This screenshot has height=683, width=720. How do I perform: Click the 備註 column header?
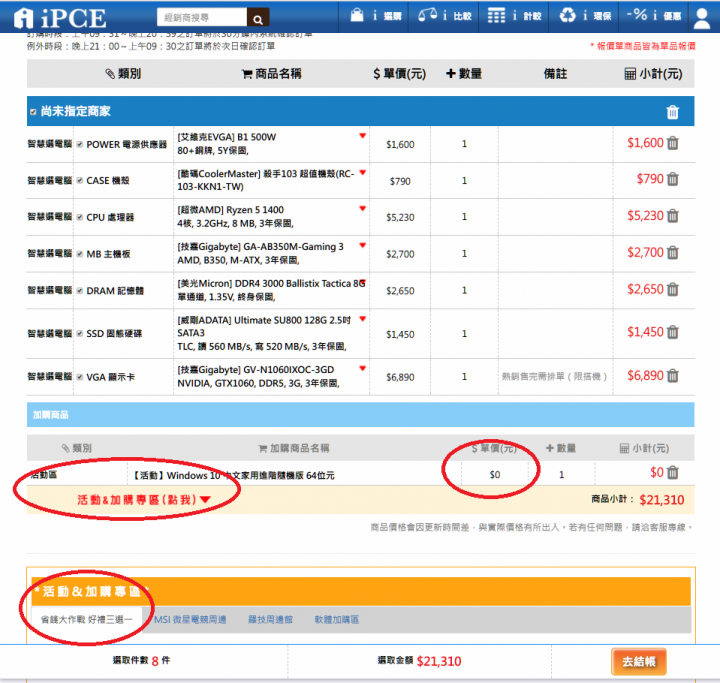tap(555, 73)
